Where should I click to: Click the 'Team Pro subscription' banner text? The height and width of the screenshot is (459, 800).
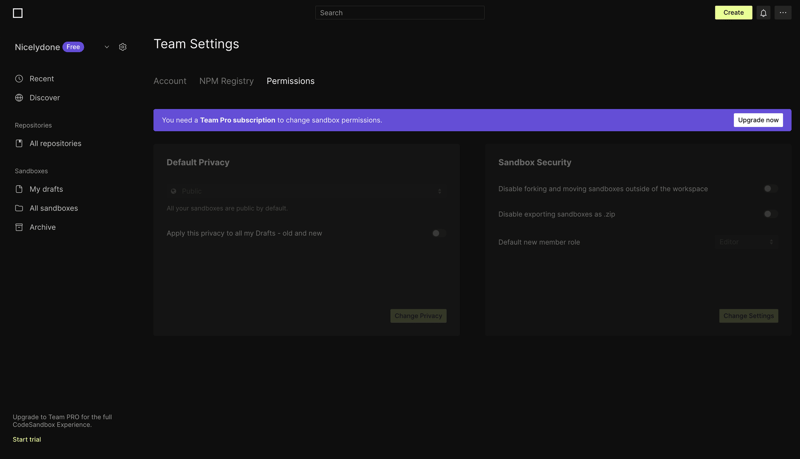pyautogui.click(x=238, y=120)
